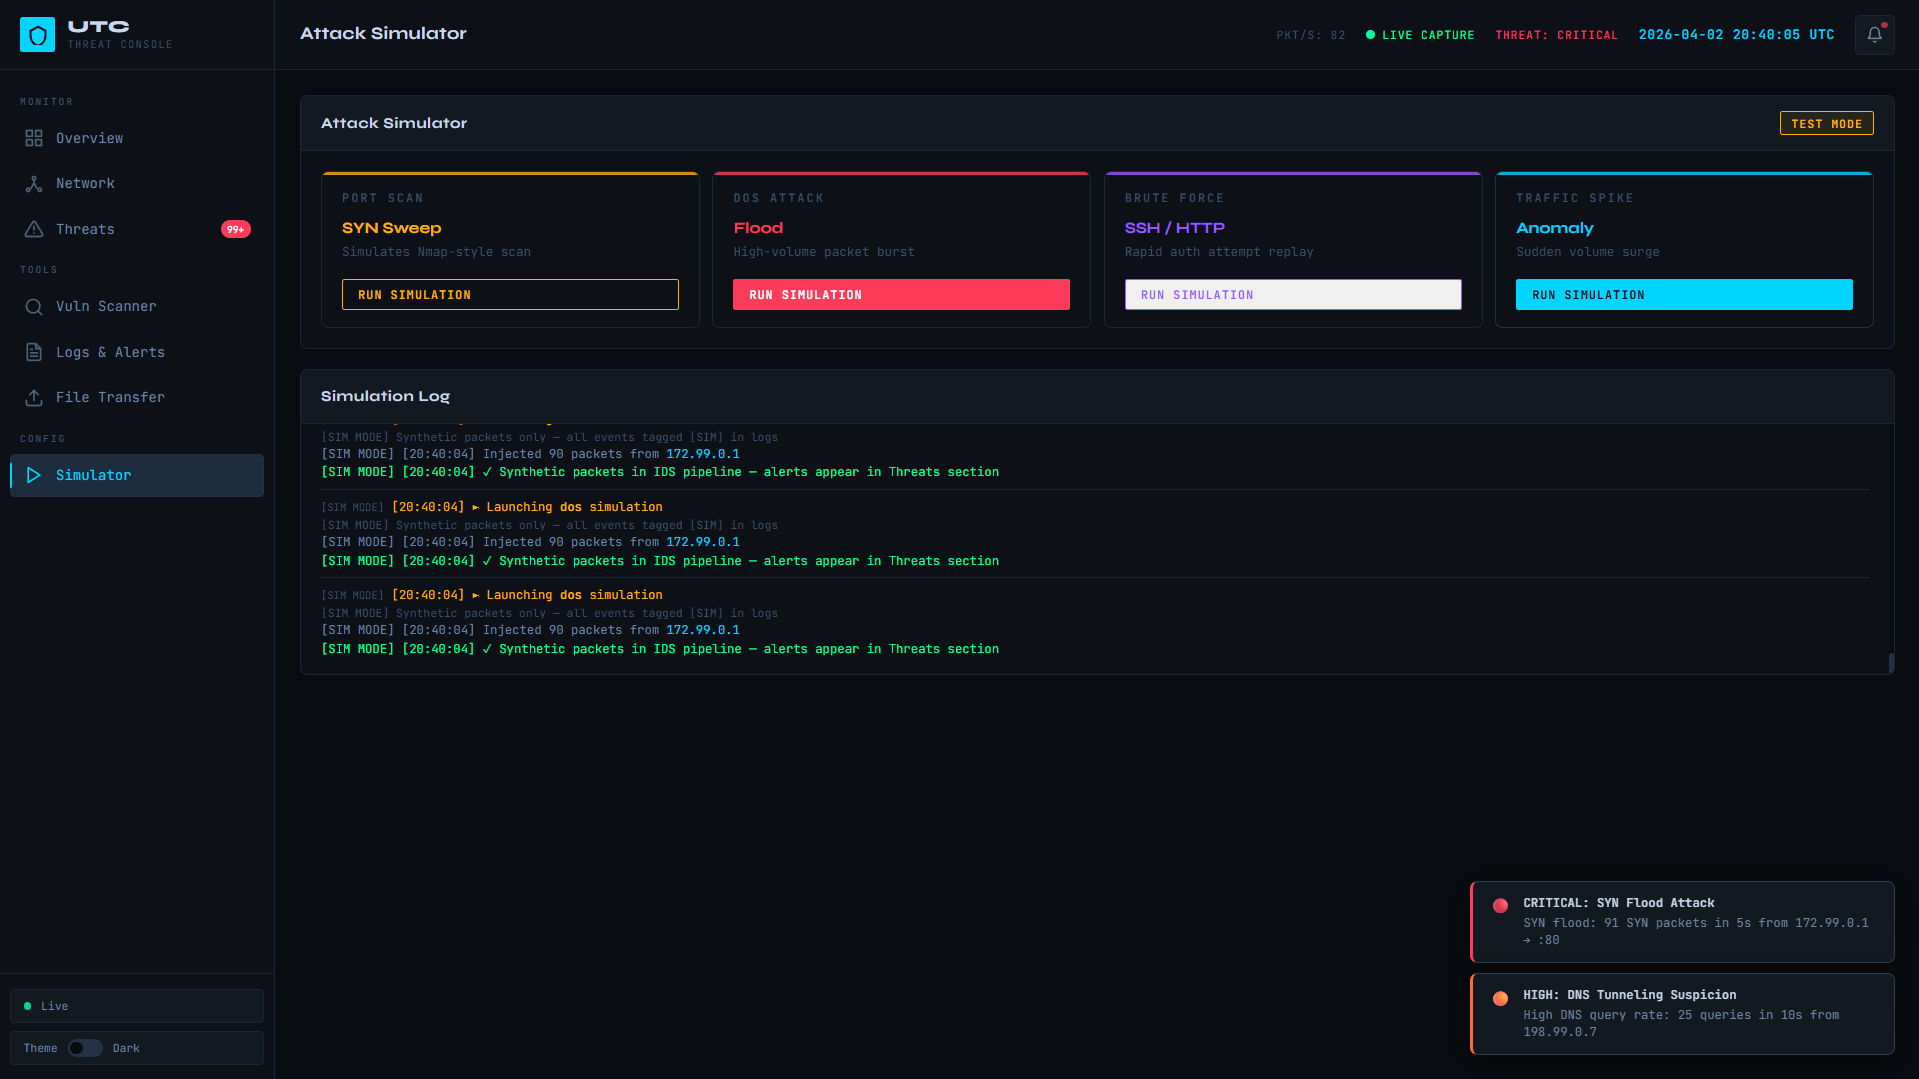Open the Threats menu item

click(x=86, y=229)
